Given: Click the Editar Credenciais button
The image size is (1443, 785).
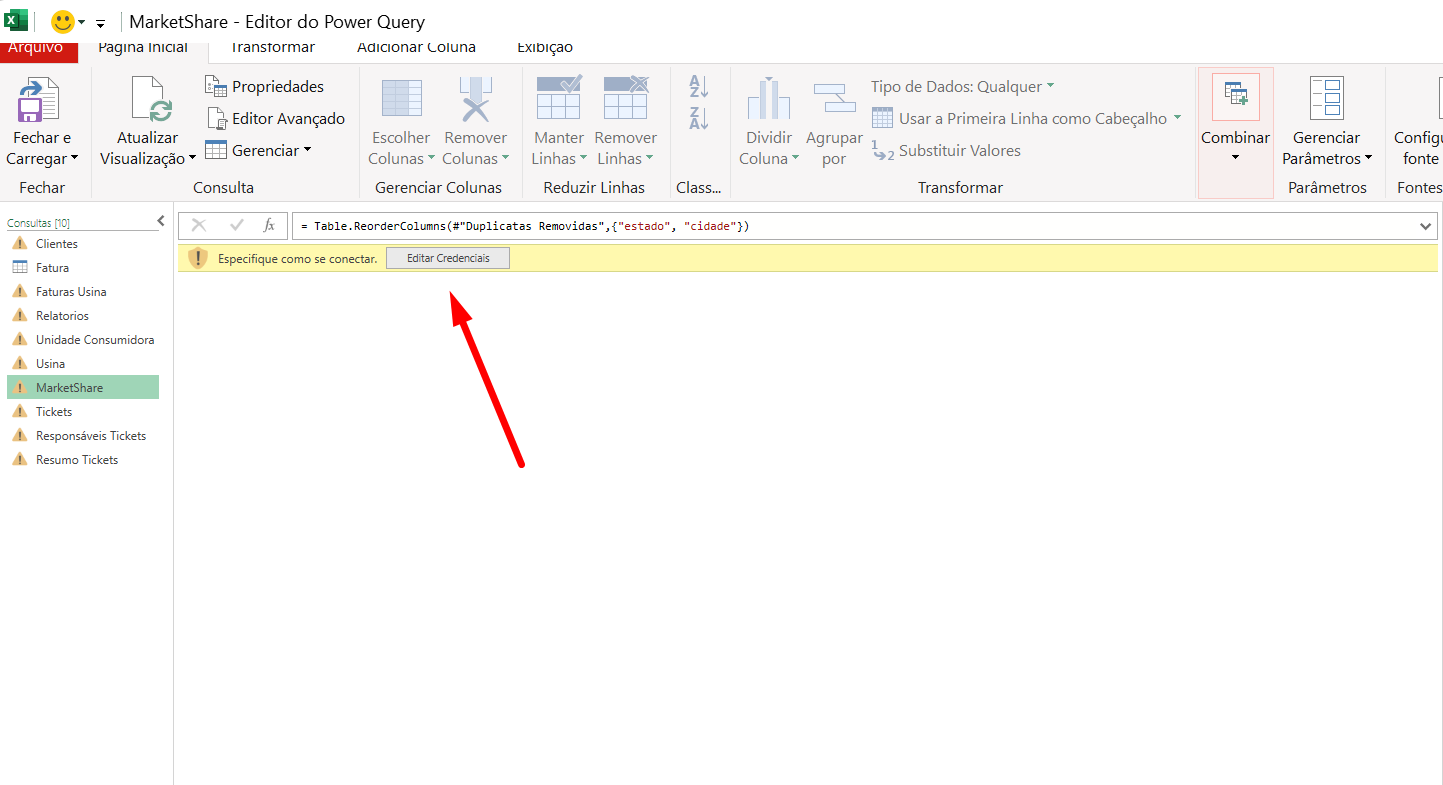Looking at the screenshot, I should coord(448,259).
